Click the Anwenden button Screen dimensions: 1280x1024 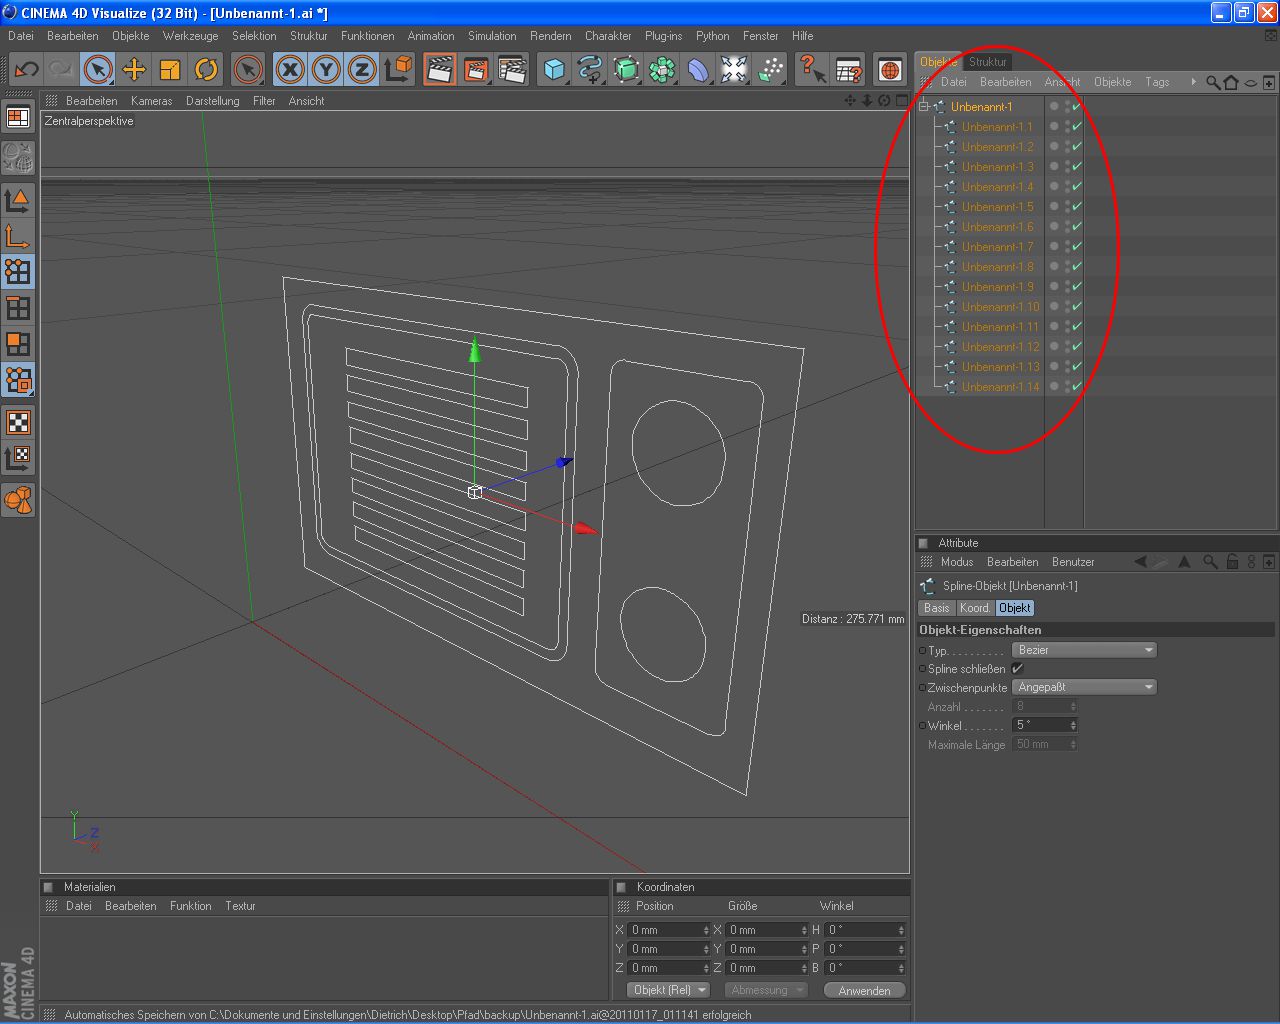pos(864,990)
